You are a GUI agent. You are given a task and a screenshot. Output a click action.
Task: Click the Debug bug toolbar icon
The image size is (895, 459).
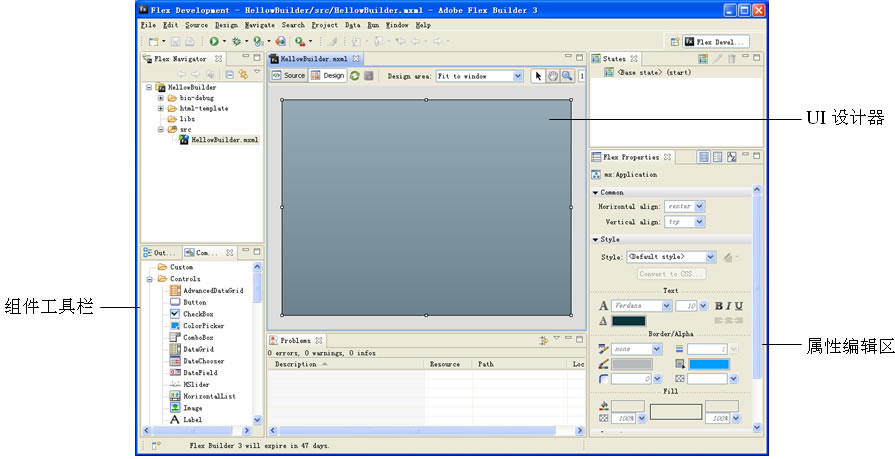[236, 41]
